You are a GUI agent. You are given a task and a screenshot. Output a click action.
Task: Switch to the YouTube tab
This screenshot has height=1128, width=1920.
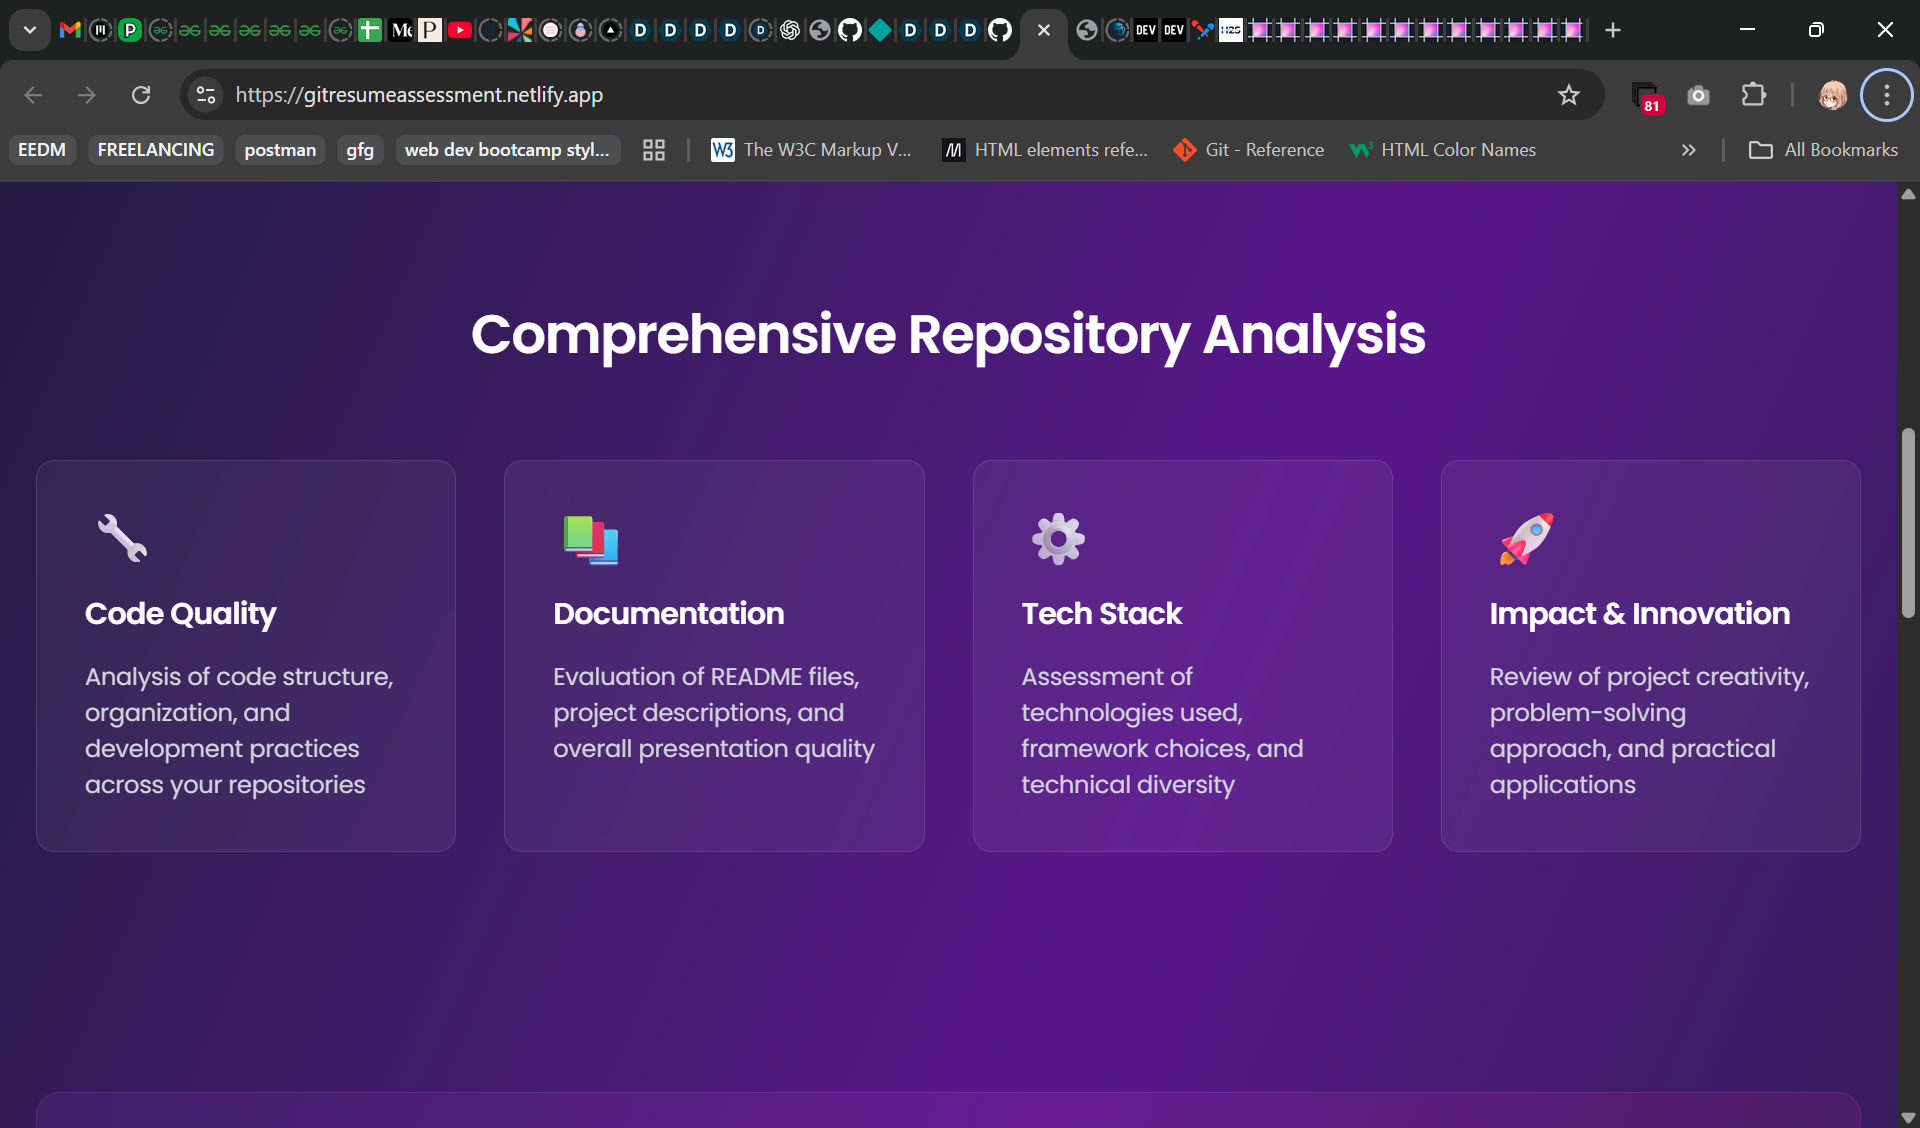[460, 30]
